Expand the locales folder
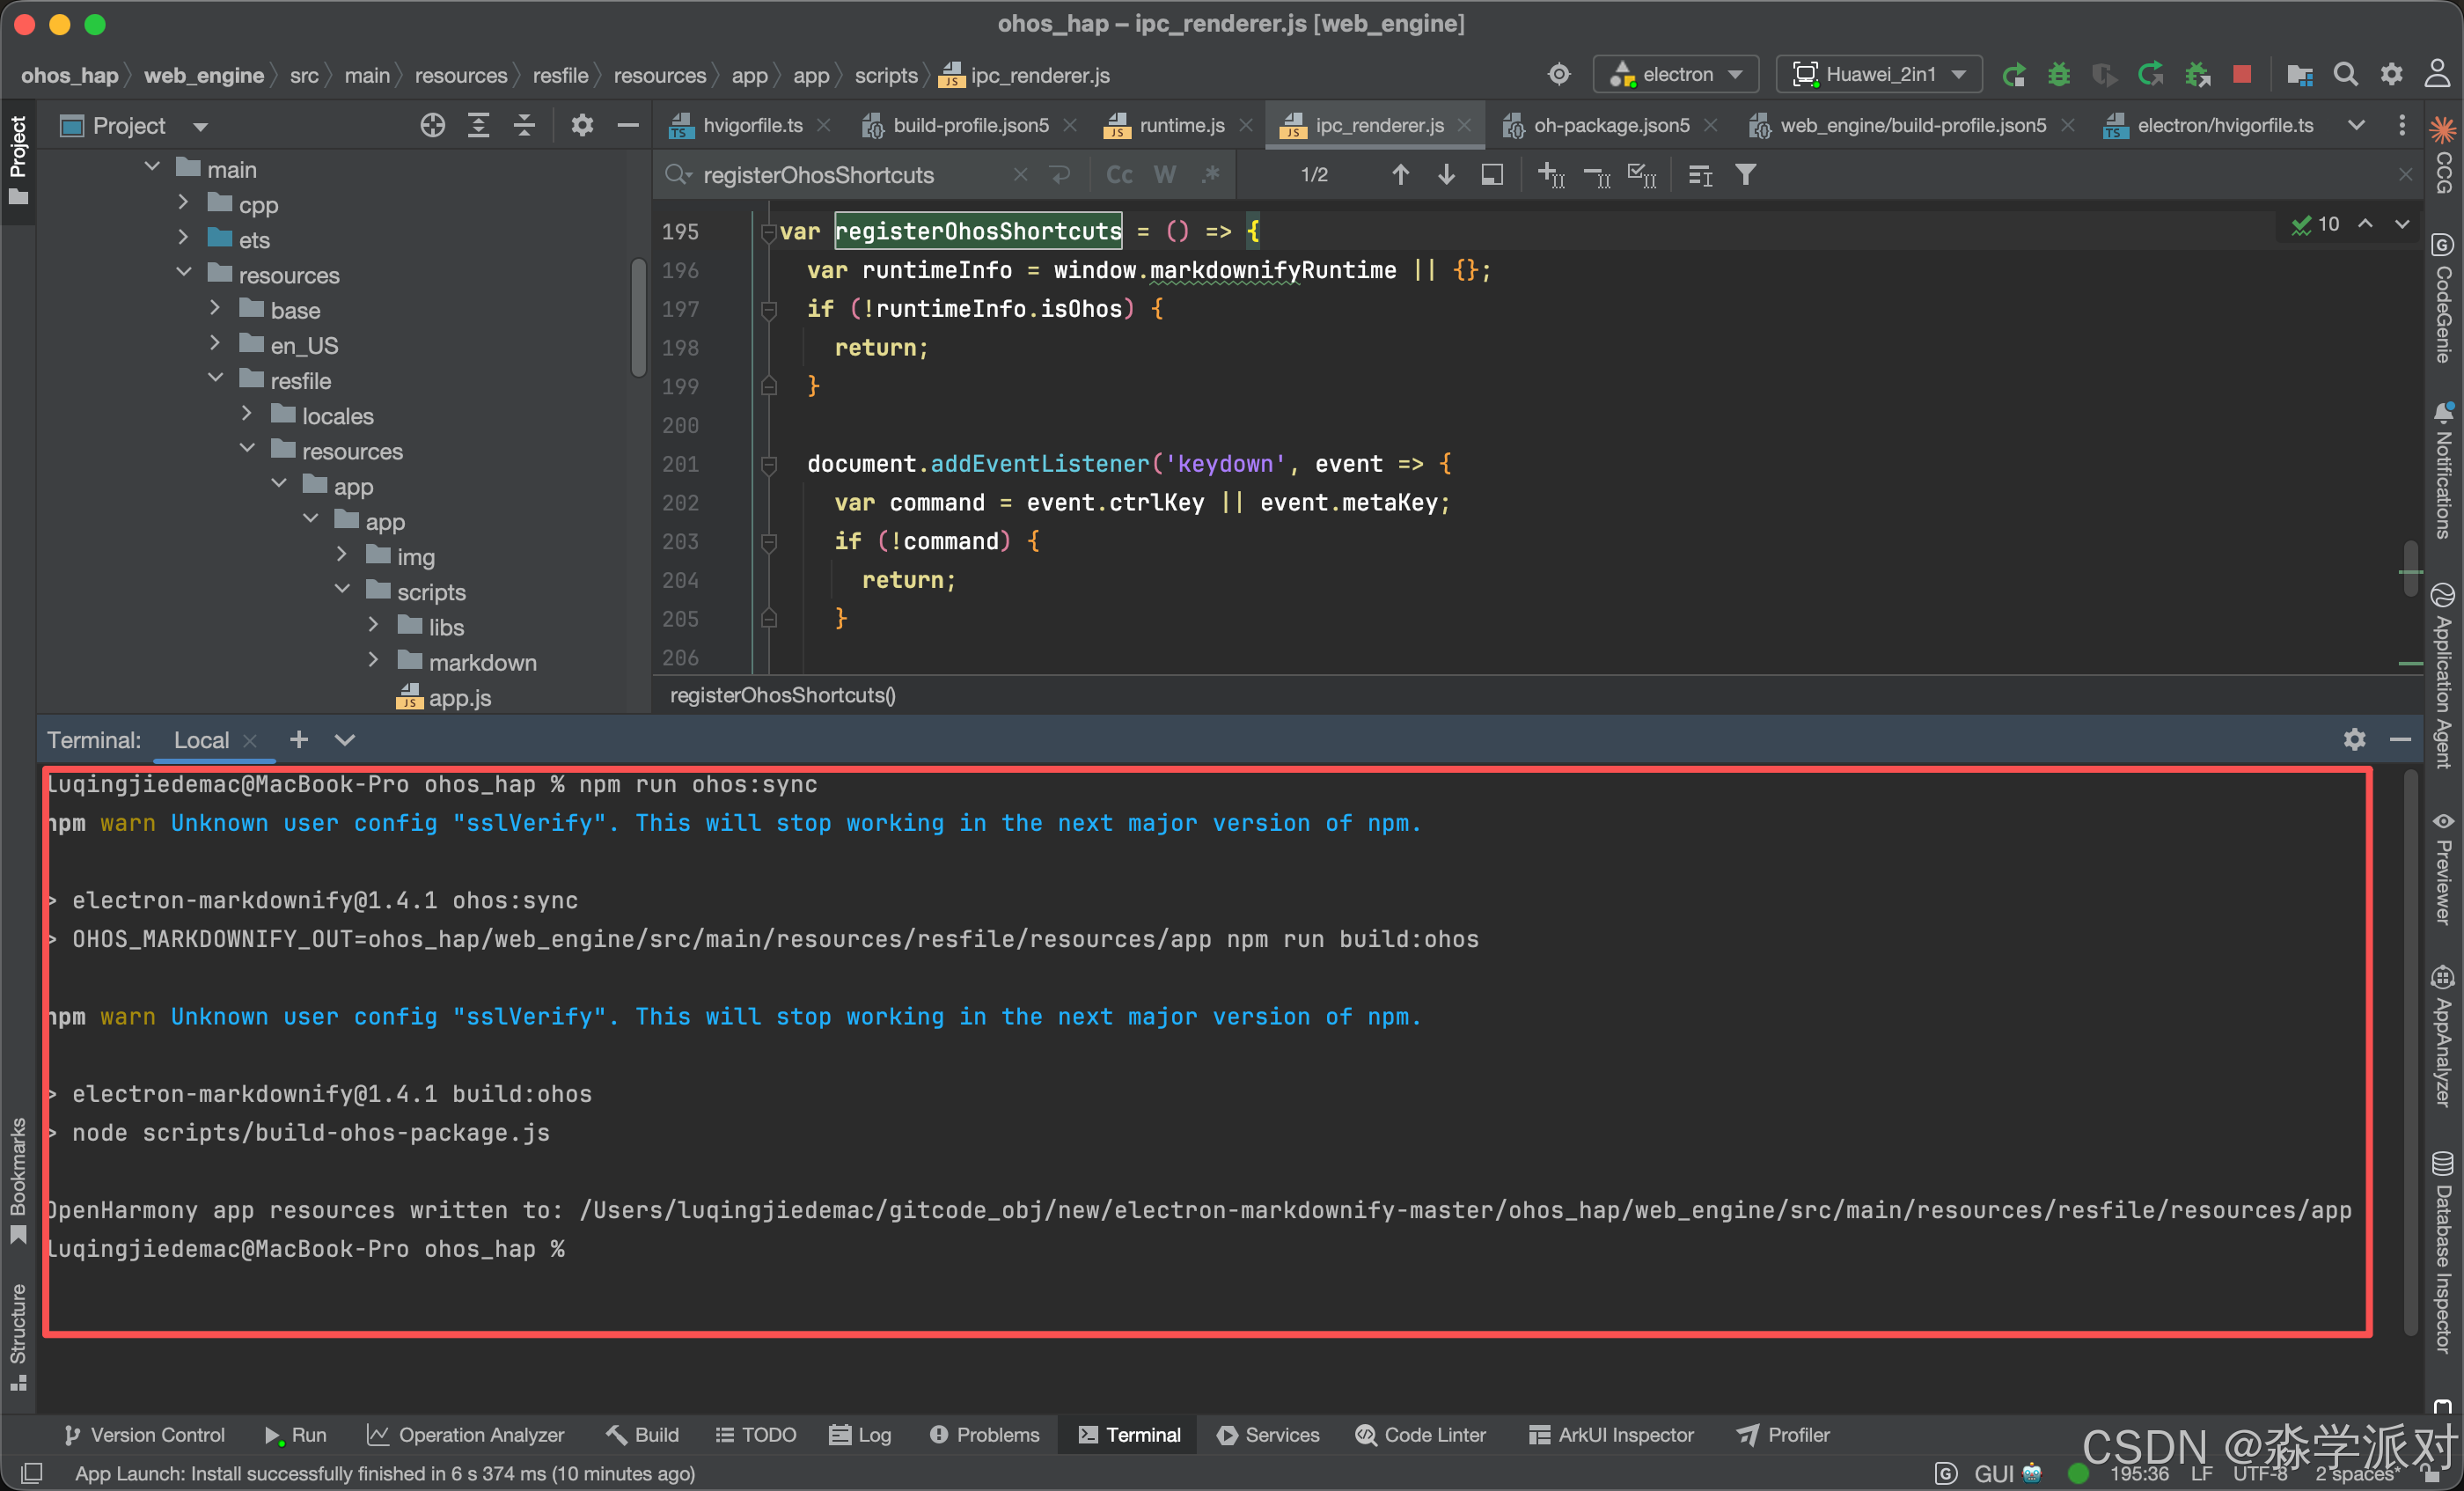 (x=247, y=414)
